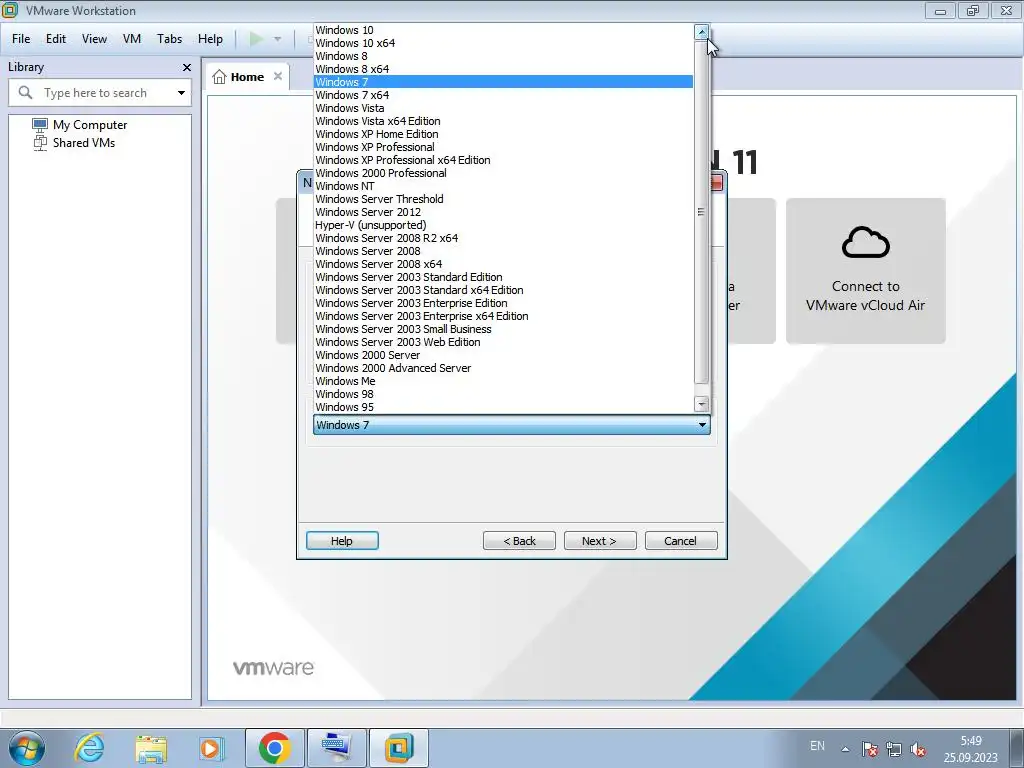The image size is (1024, 768).
Task: Click the Home tab house icon
Action: click(x=219, y=77)
